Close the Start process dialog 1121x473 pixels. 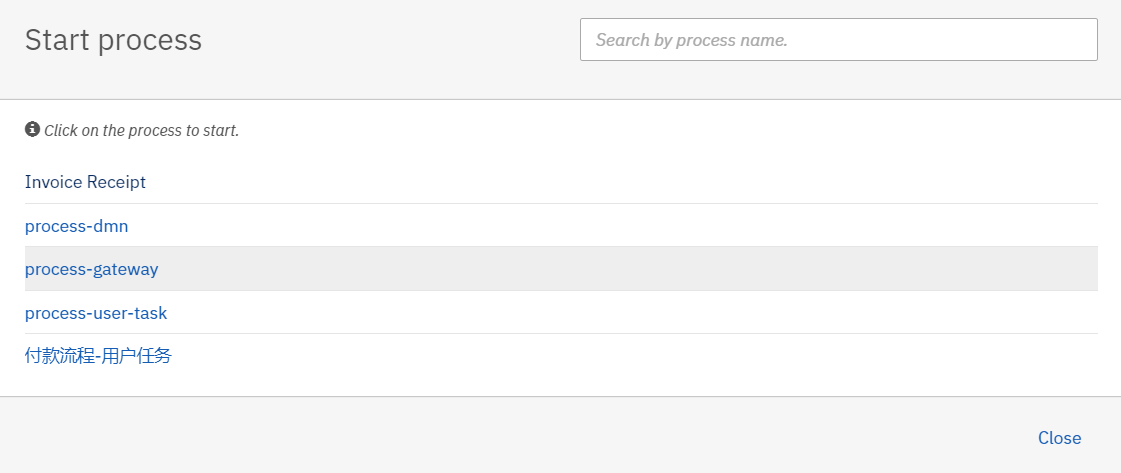point(1060,438)
